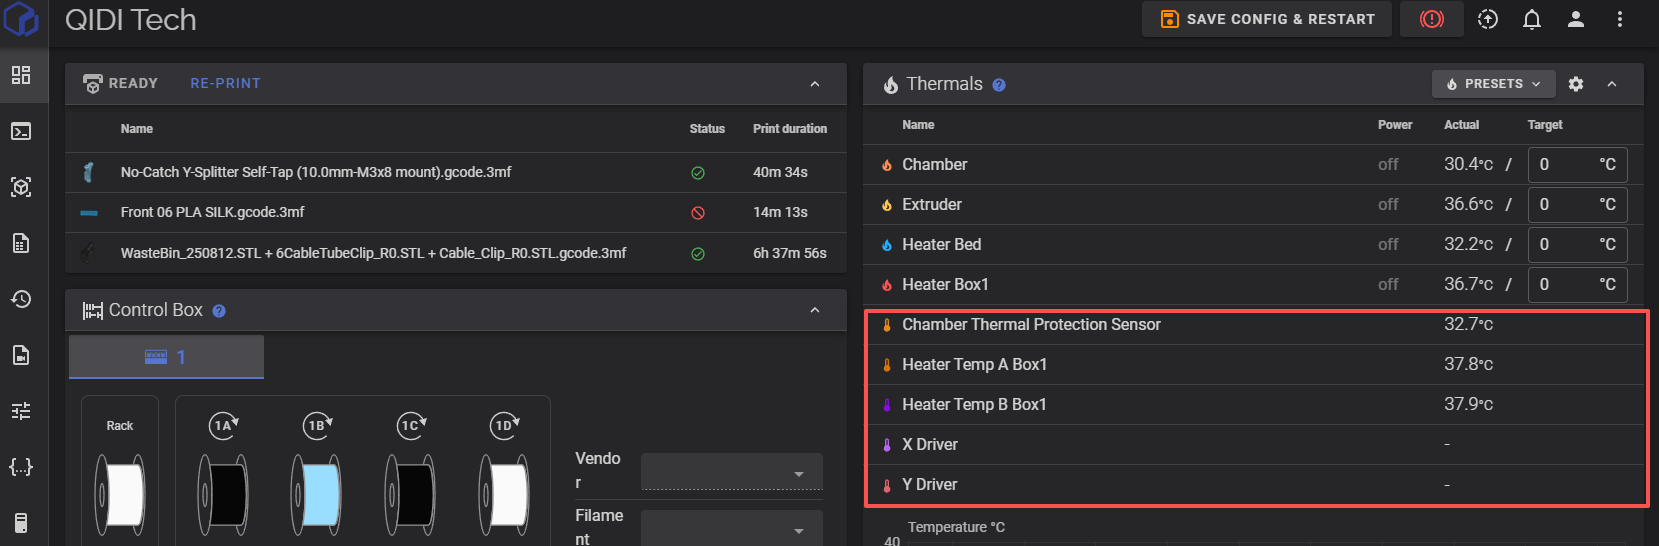
Task: Open the update manager icon
Action: click(1487, 19)
